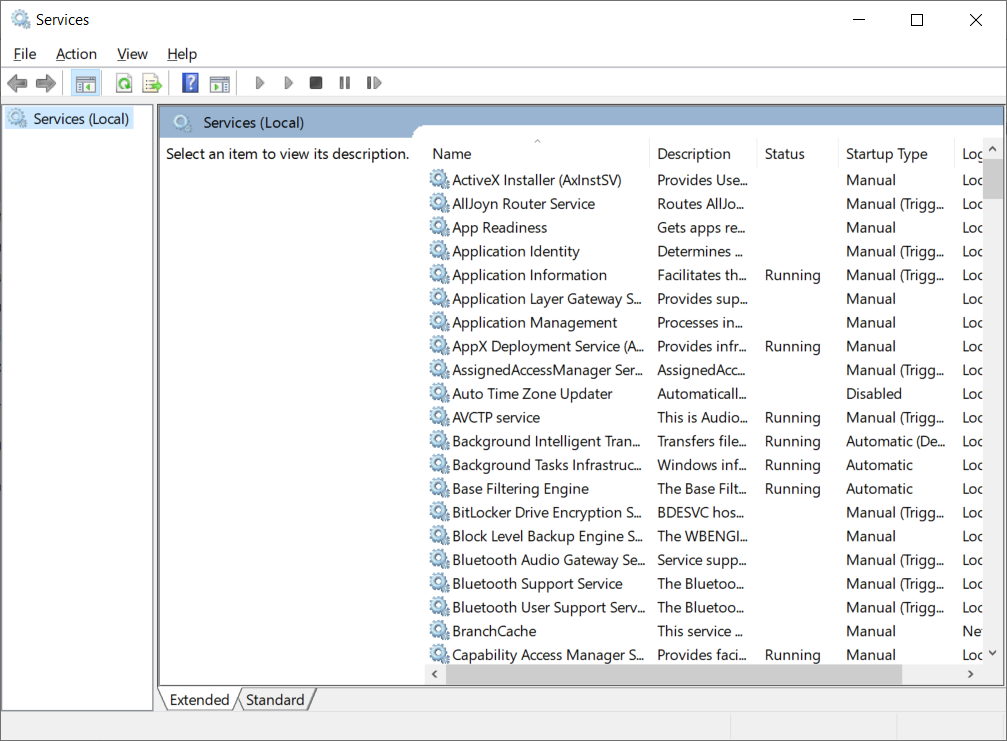
Task: Click the horizontal scrollbar right arrow
Action: click(970, 674)
